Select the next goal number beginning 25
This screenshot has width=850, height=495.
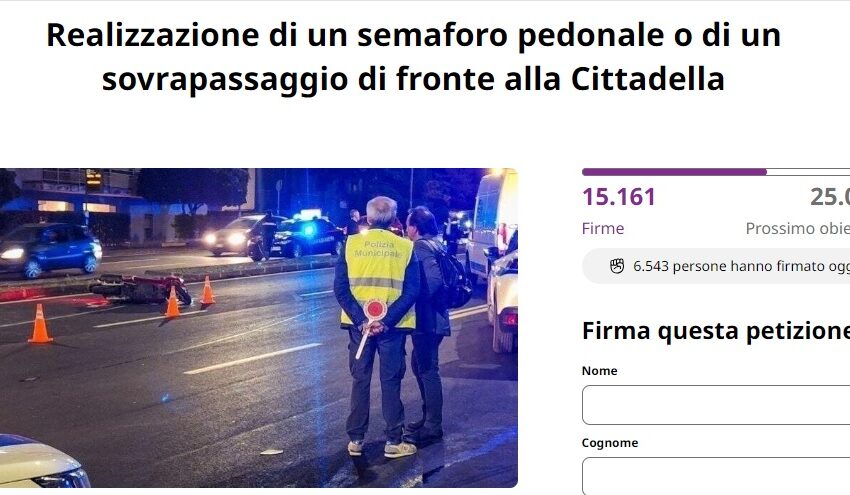tap(829, 197)
